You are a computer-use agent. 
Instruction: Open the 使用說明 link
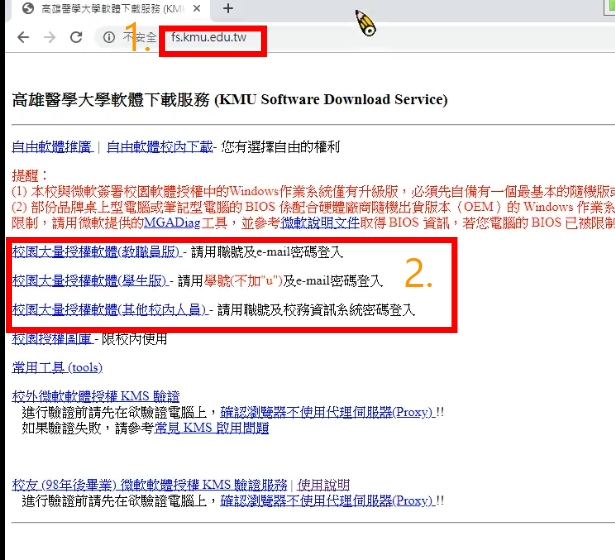323,485
